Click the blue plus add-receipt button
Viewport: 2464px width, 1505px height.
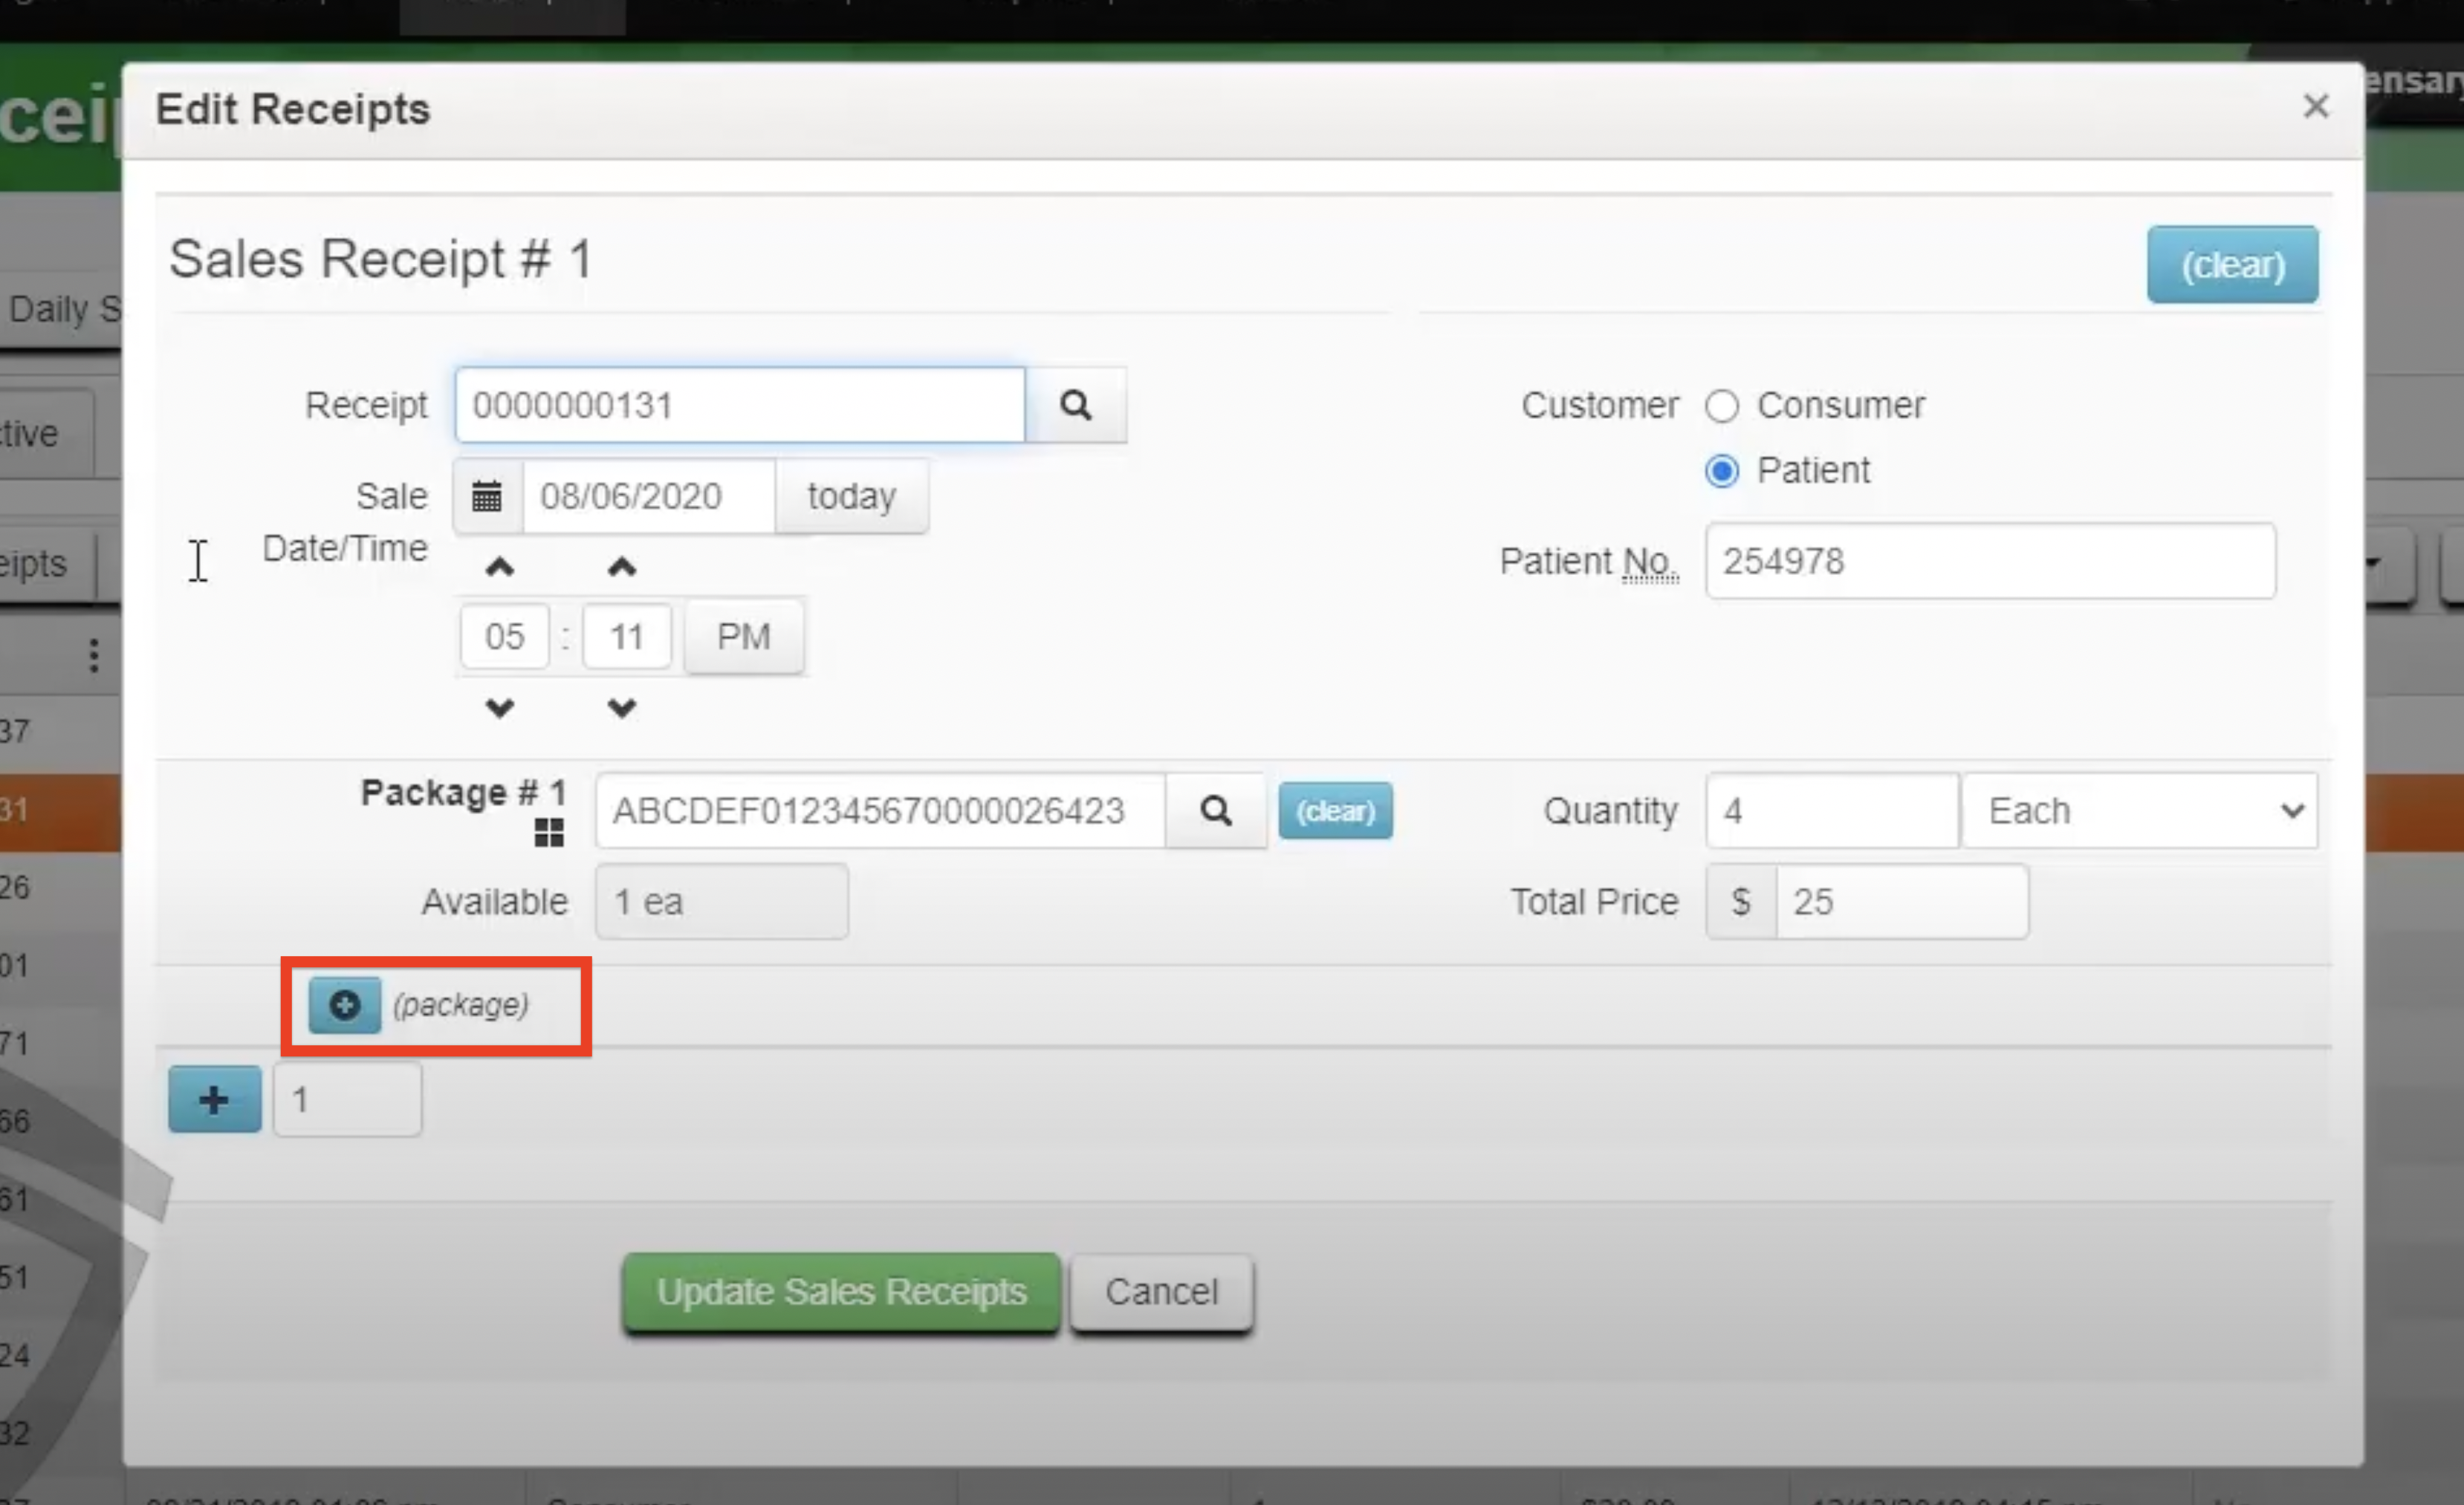click(x=214, y=1100)
